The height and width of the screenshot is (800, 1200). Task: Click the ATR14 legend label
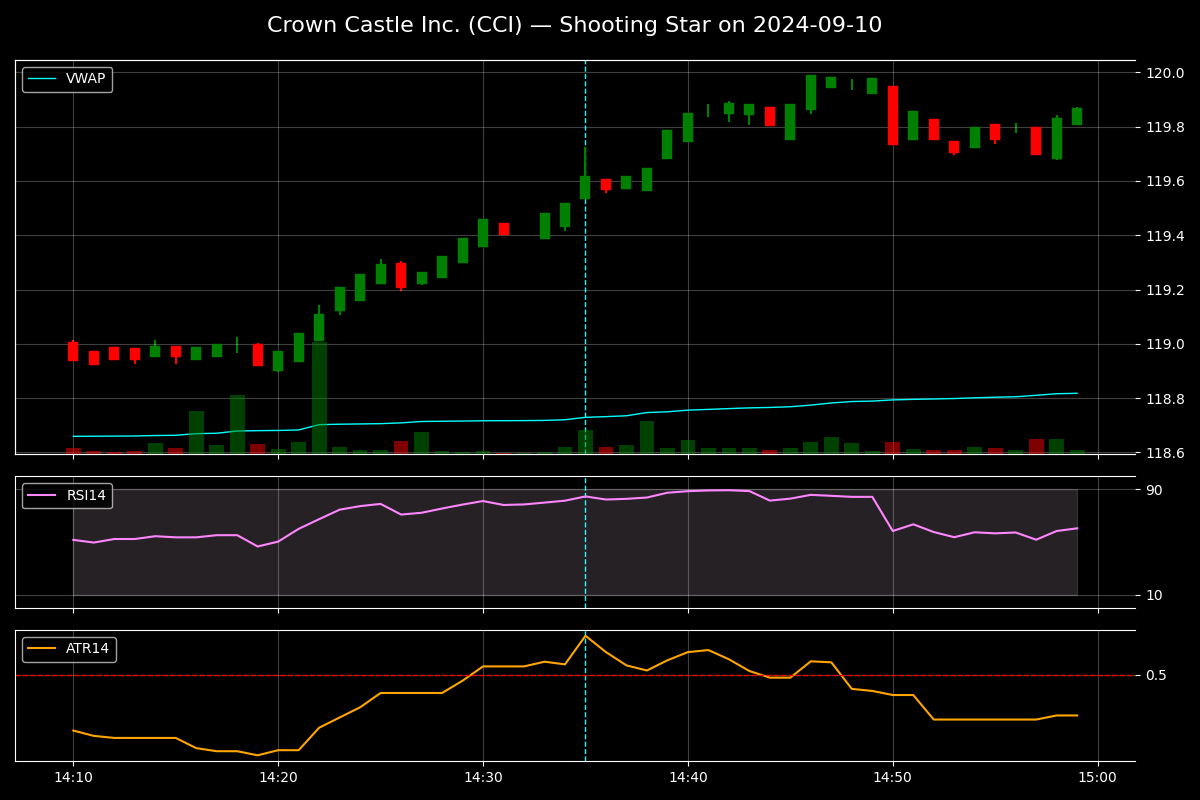pos(86,649)
